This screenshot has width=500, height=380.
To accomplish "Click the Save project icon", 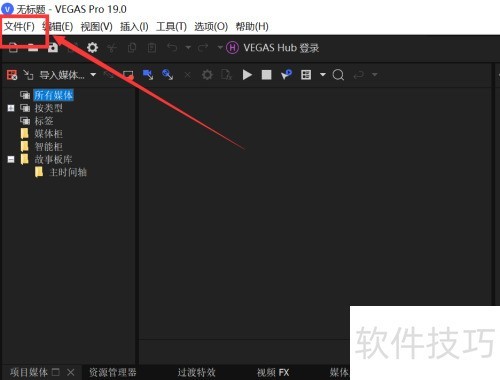I will click(x=53, y=48).
